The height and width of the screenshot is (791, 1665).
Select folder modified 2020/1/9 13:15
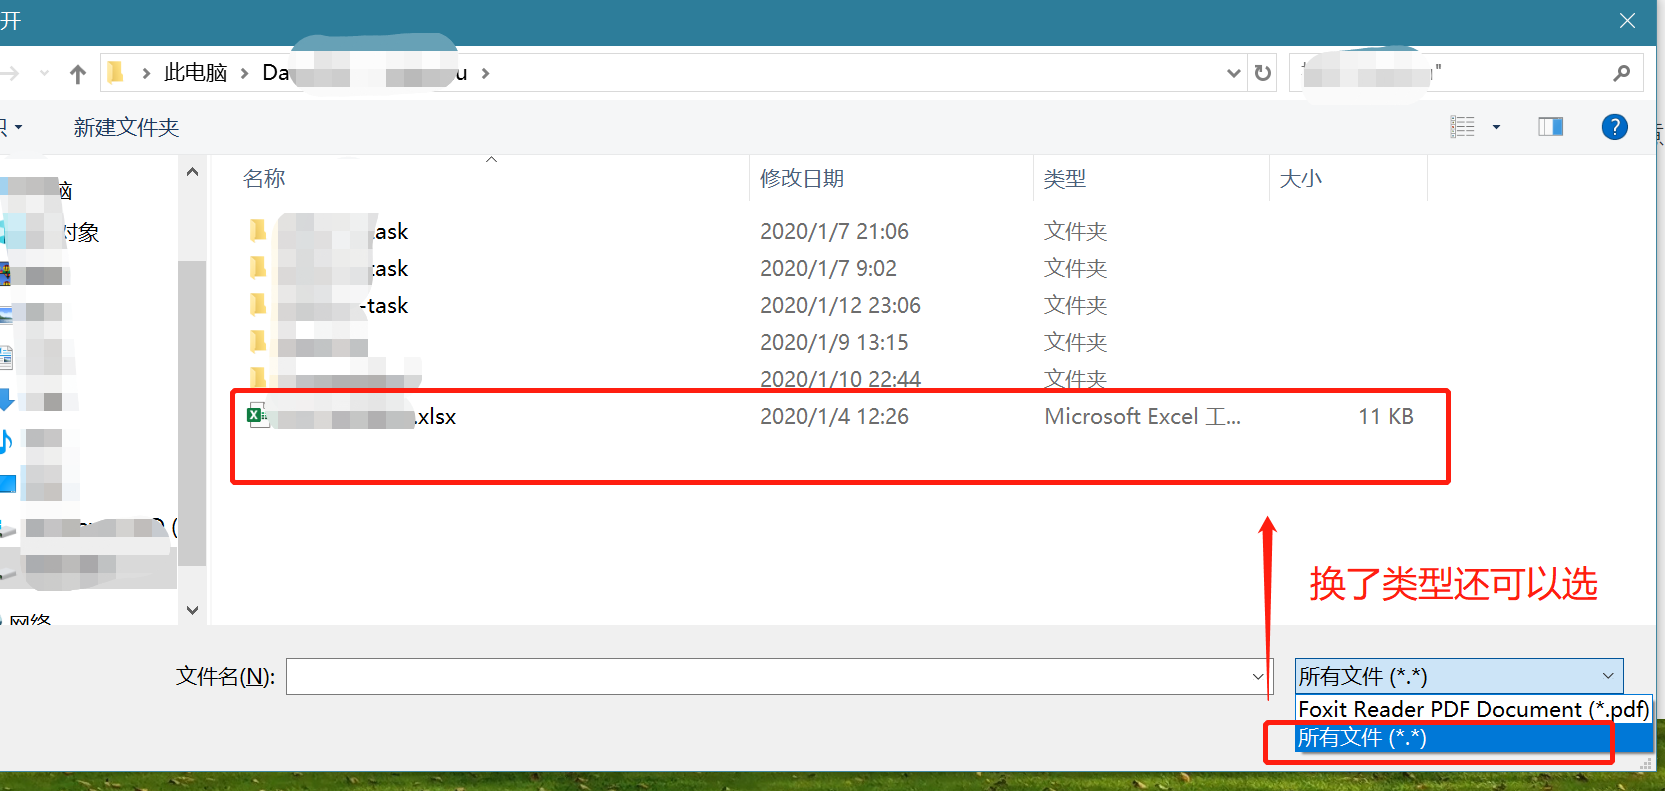click(x=835, y=342)
